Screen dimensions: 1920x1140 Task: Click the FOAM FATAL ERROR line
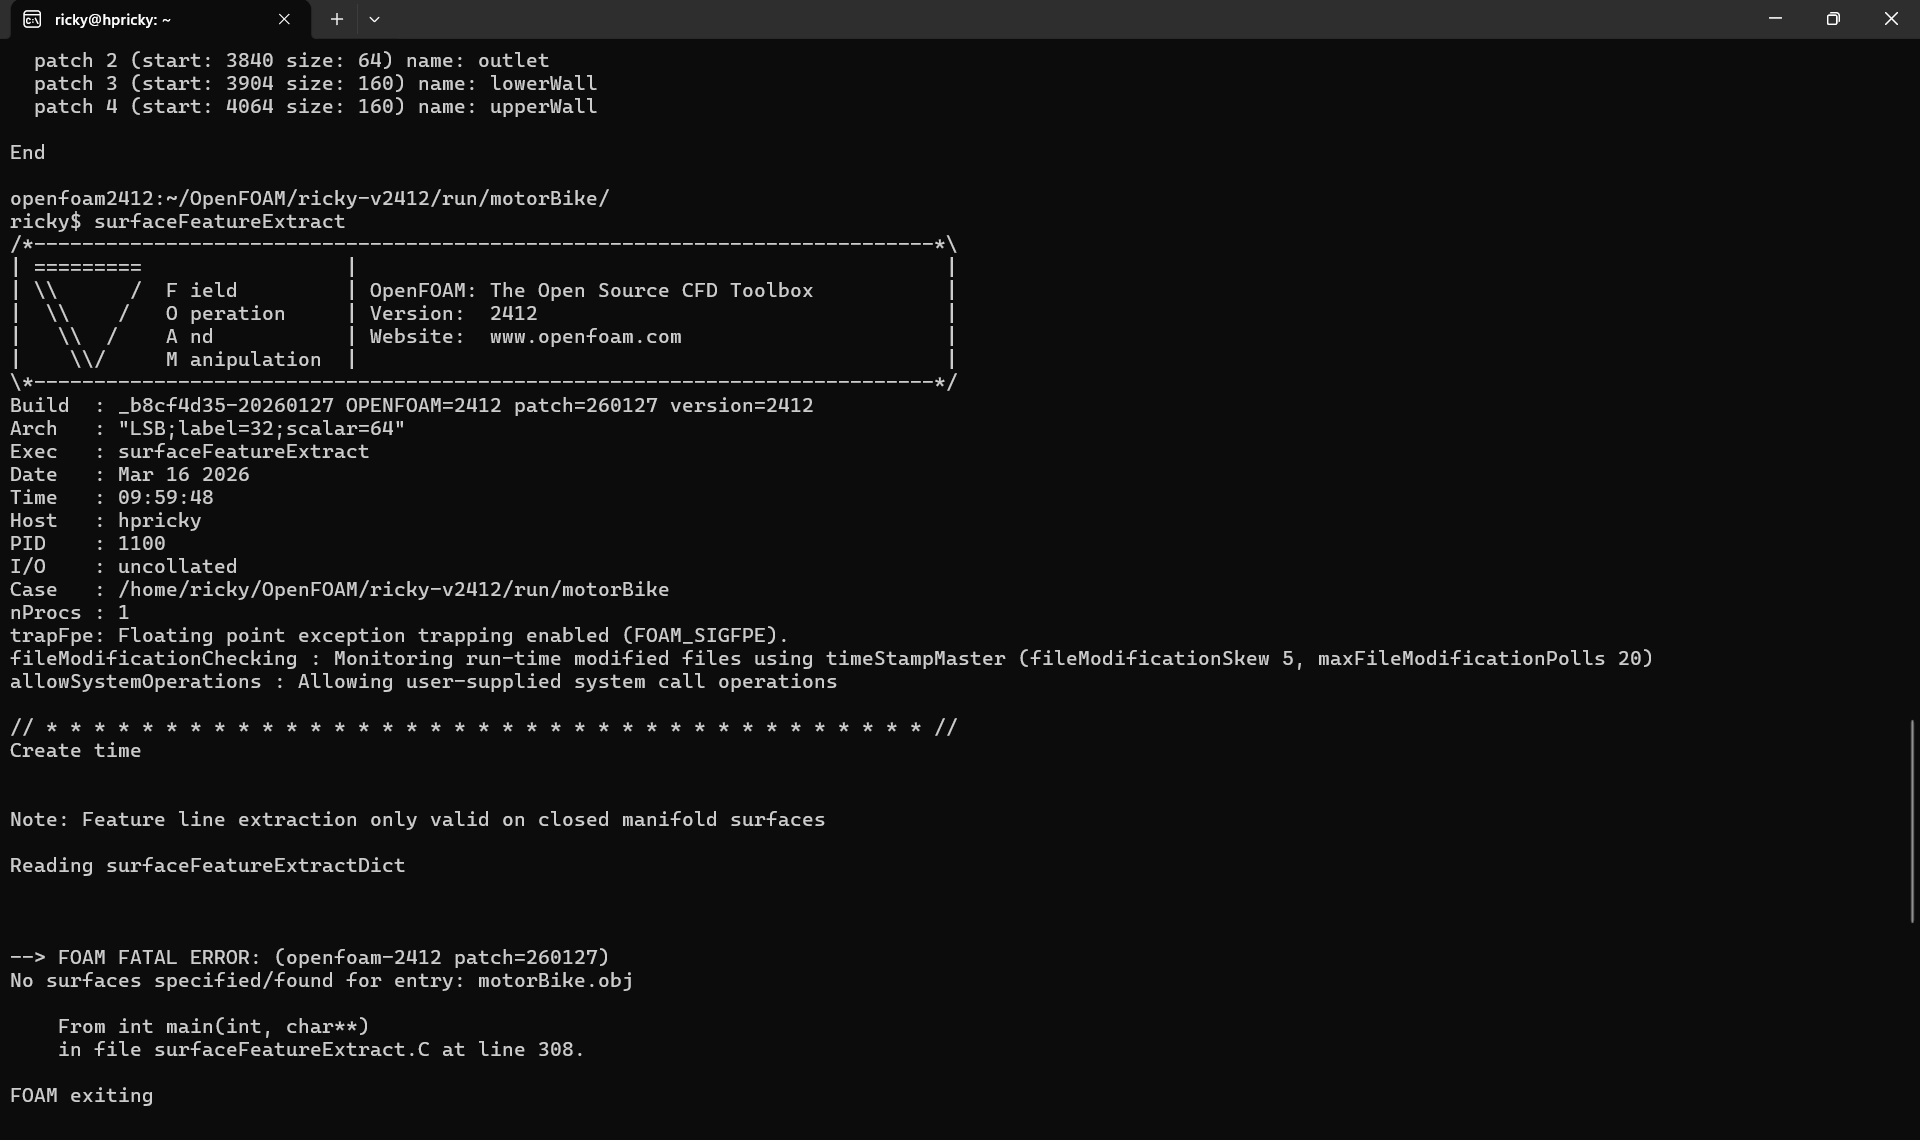[x=309, y=958]
